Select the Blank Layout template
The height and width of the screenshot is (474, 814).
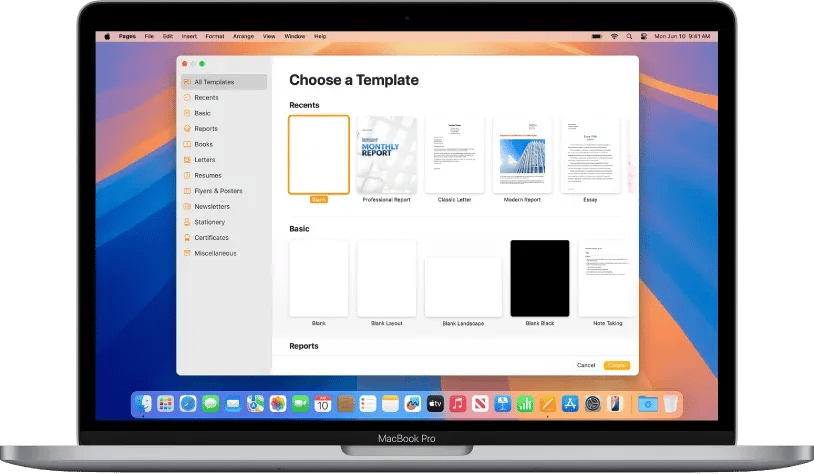387,278
